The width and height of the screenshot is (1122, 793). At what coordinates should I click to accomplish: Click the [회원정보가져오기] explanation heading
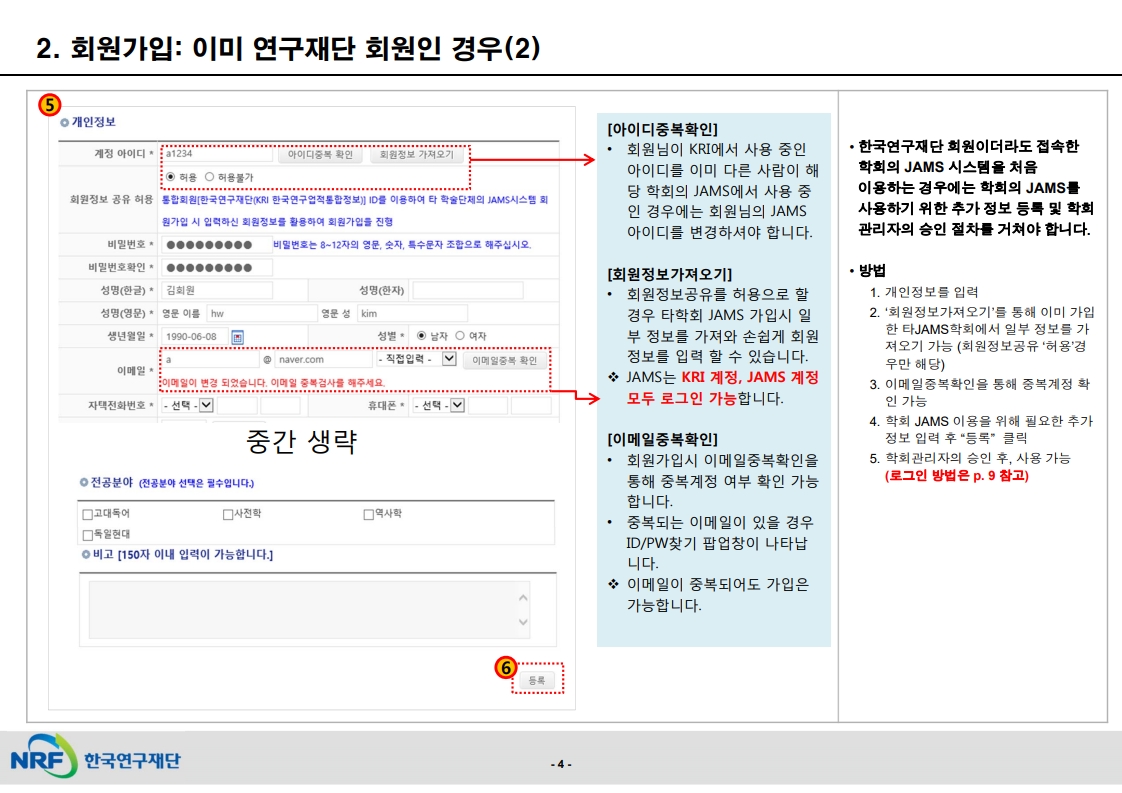pyautogui.click(x=670, y=274)
